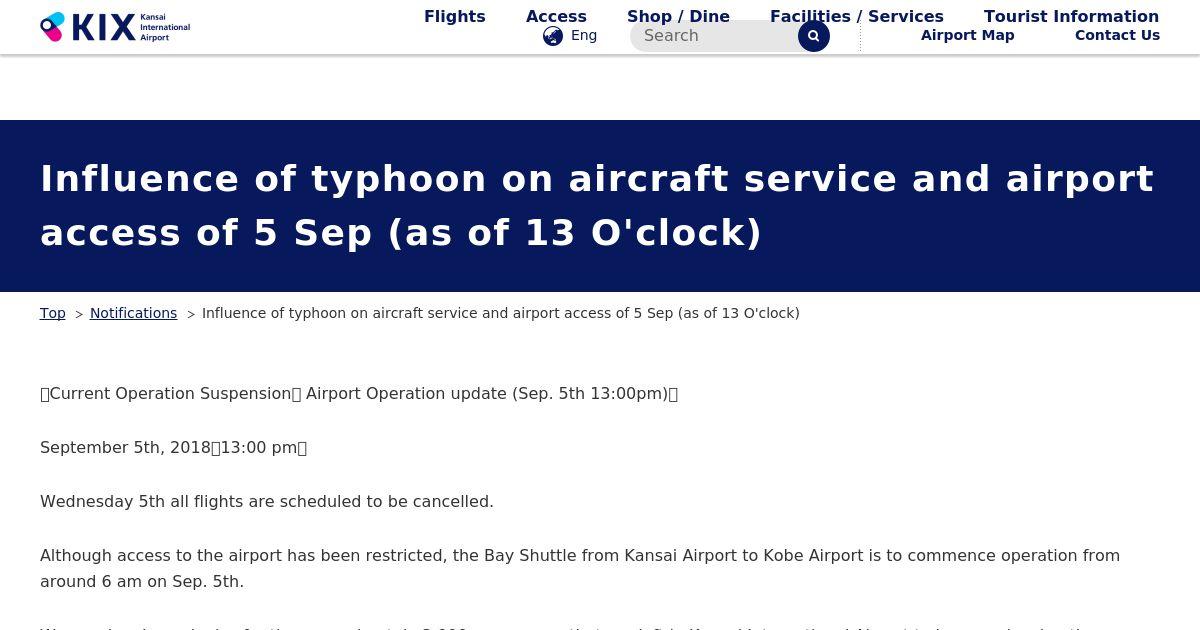Click the 'Current Operation Suspension' update line
This screenshot has height=630, width=1200.
[358, 393]
